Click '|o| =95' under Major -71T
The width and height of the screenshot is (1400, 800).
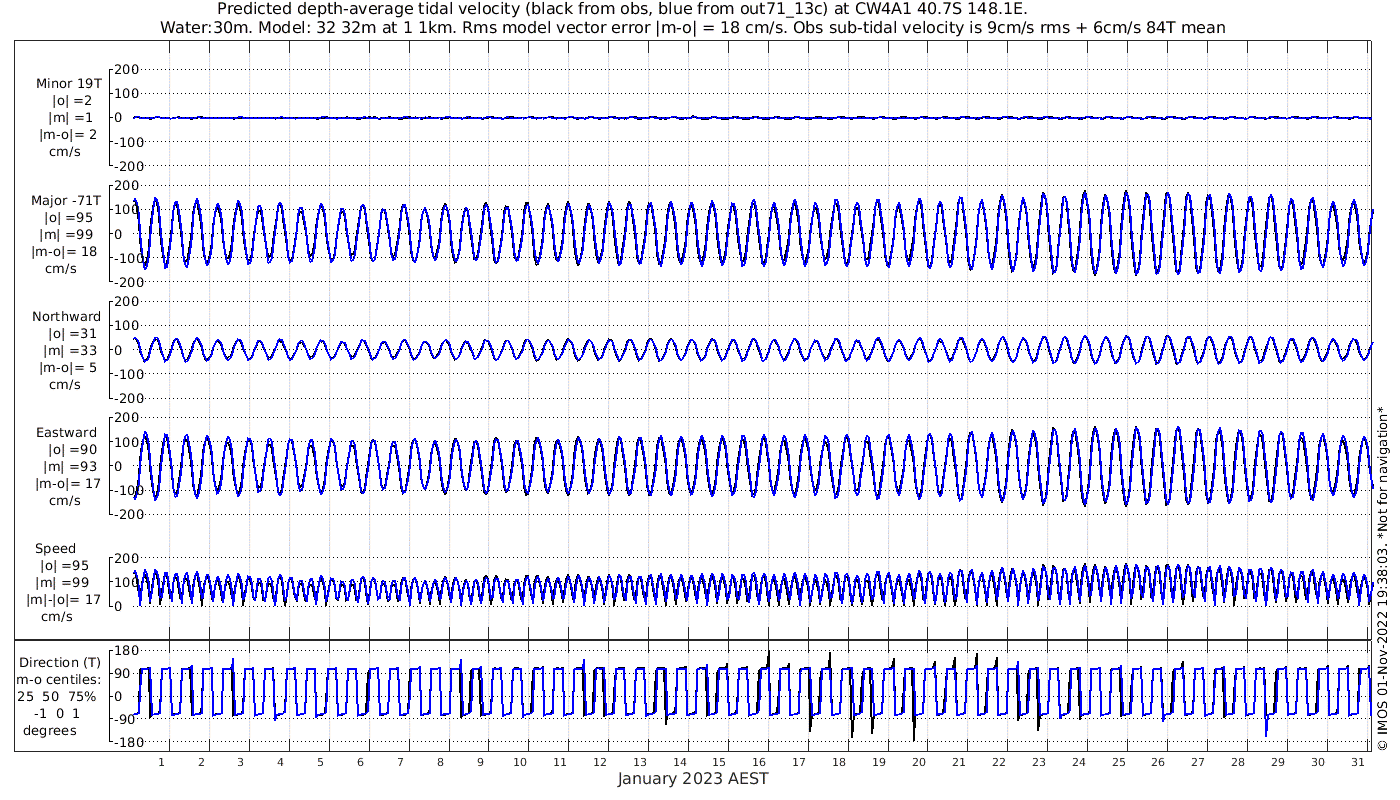68,217
